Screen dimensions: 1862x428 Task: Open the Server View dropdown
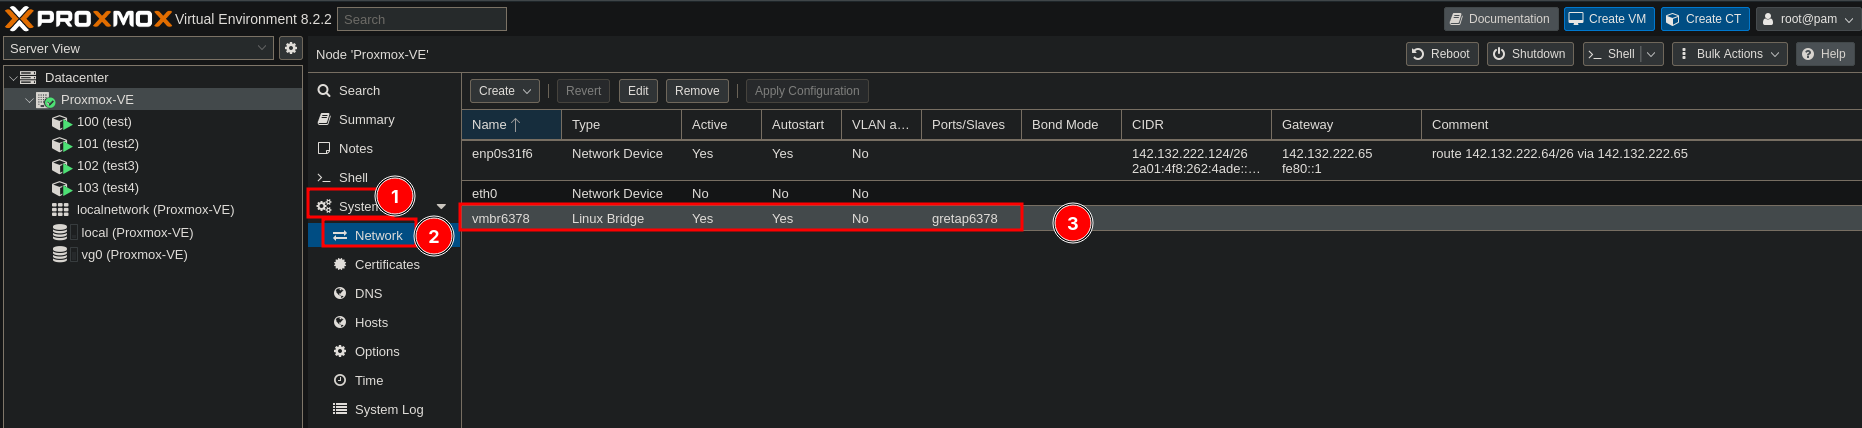coord(138,48)
